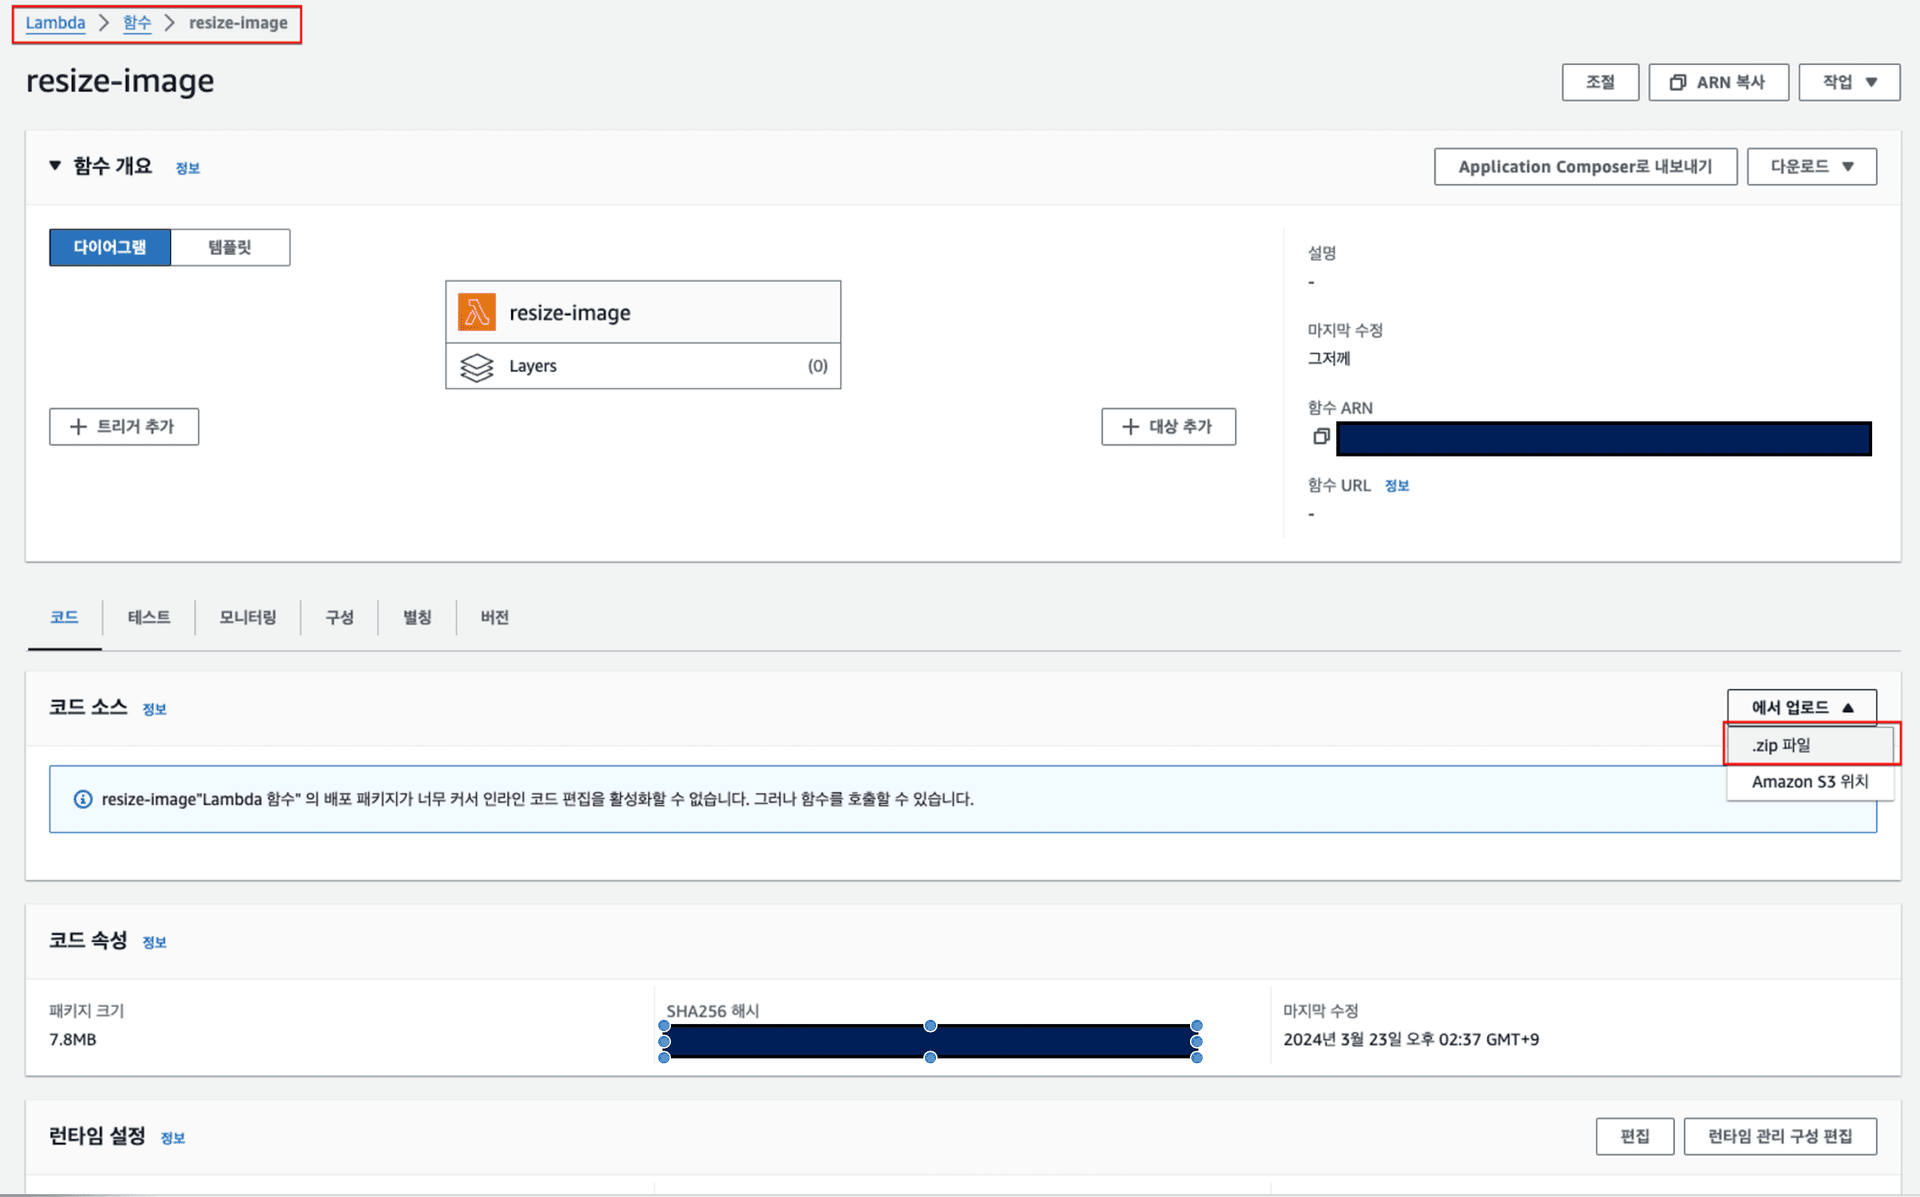
Task: Copy function ARN via copy icon
Action: (1321, 437)
